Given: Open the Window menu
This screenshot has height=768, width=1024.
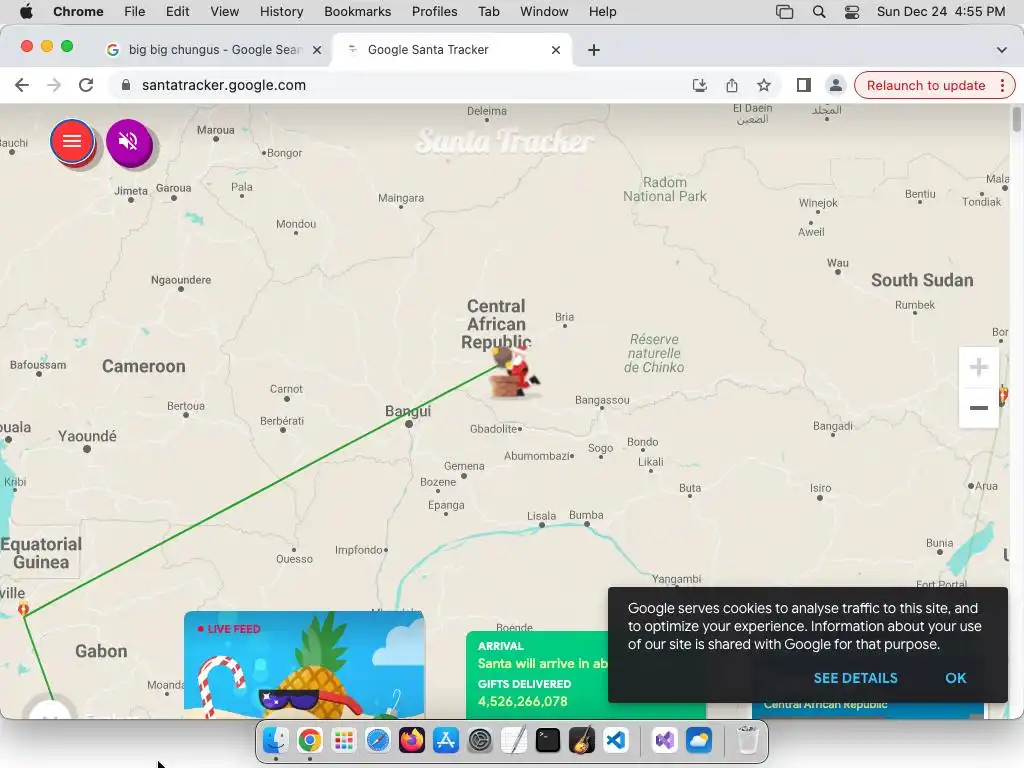Looking at the screenshot, I should point(544,11).
